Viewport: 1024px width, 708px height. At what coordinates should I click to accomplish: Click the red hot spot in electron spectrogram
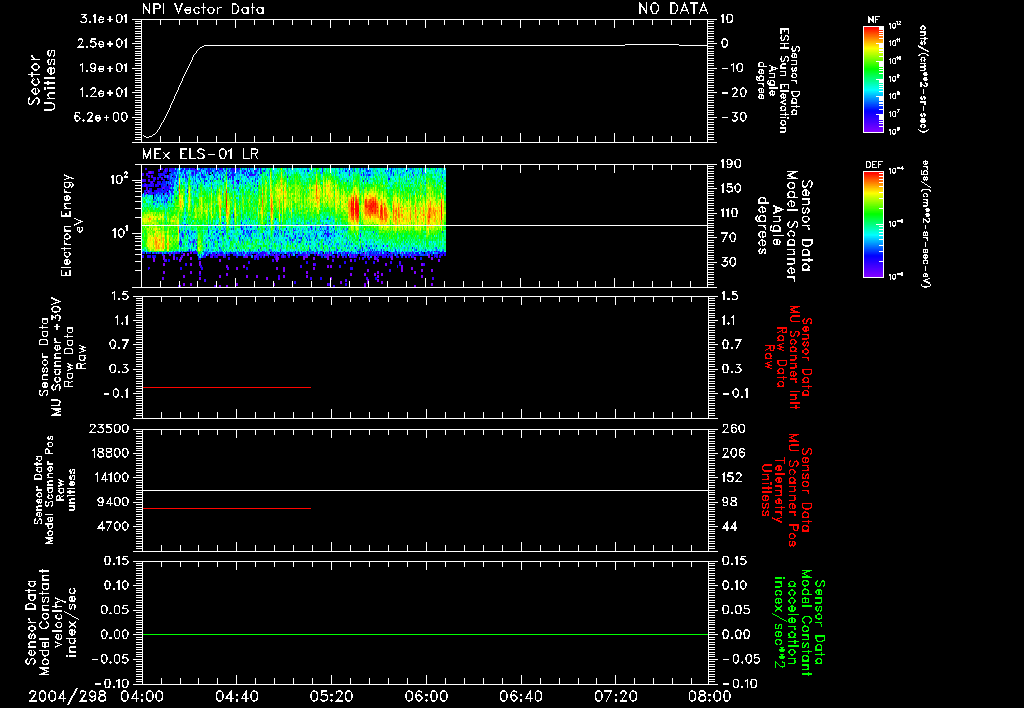tap(371, 208)
